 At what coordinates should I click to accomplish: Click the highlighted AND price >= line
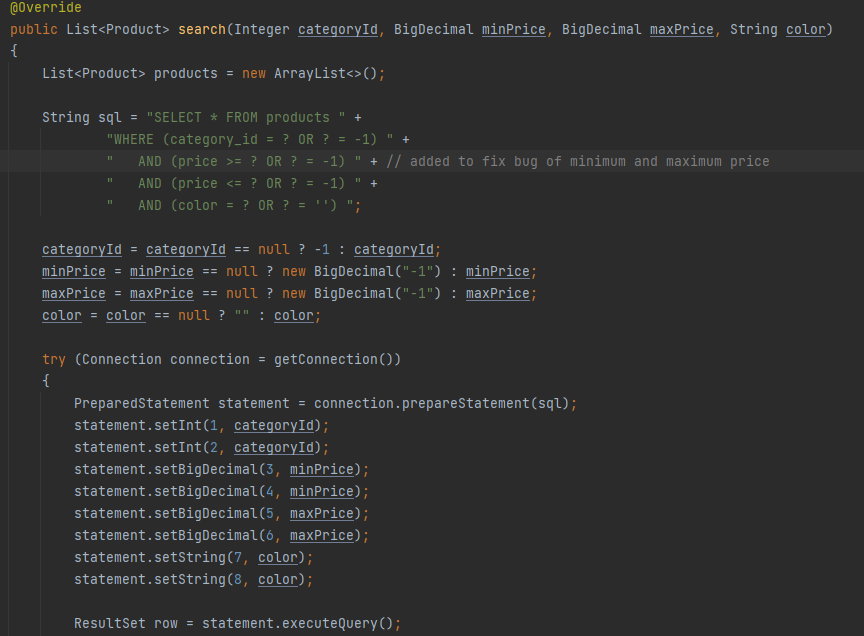pyautogui.click(x=230, y=161)
